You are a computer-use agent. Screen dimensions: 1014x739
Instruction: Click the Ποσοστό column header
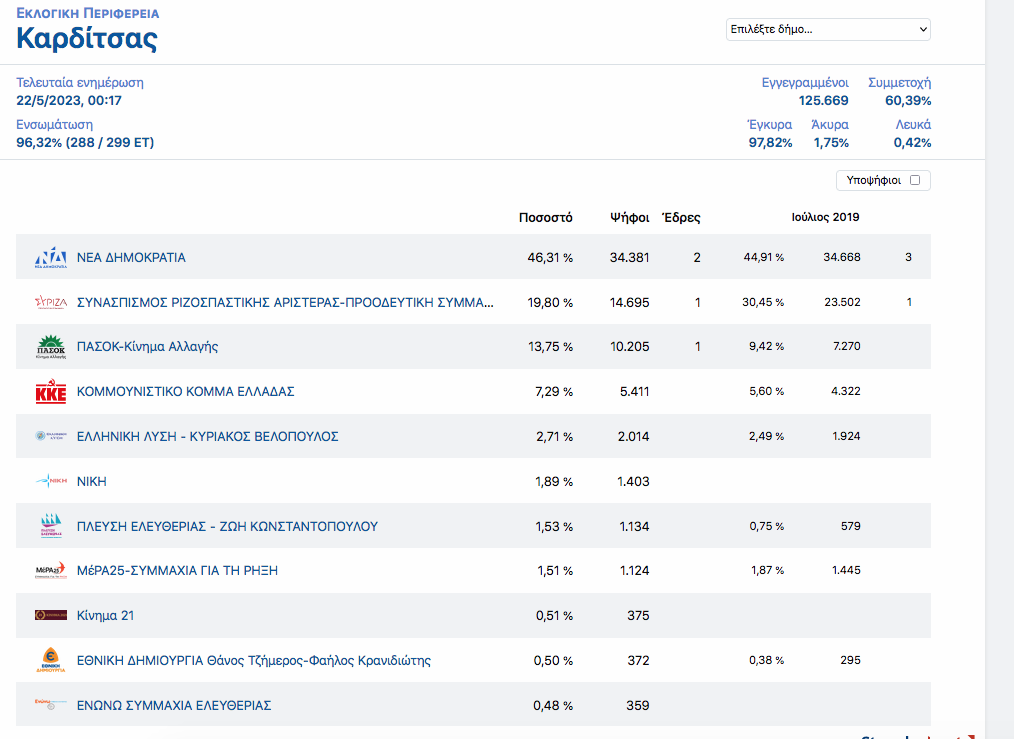tap(545, 217)
